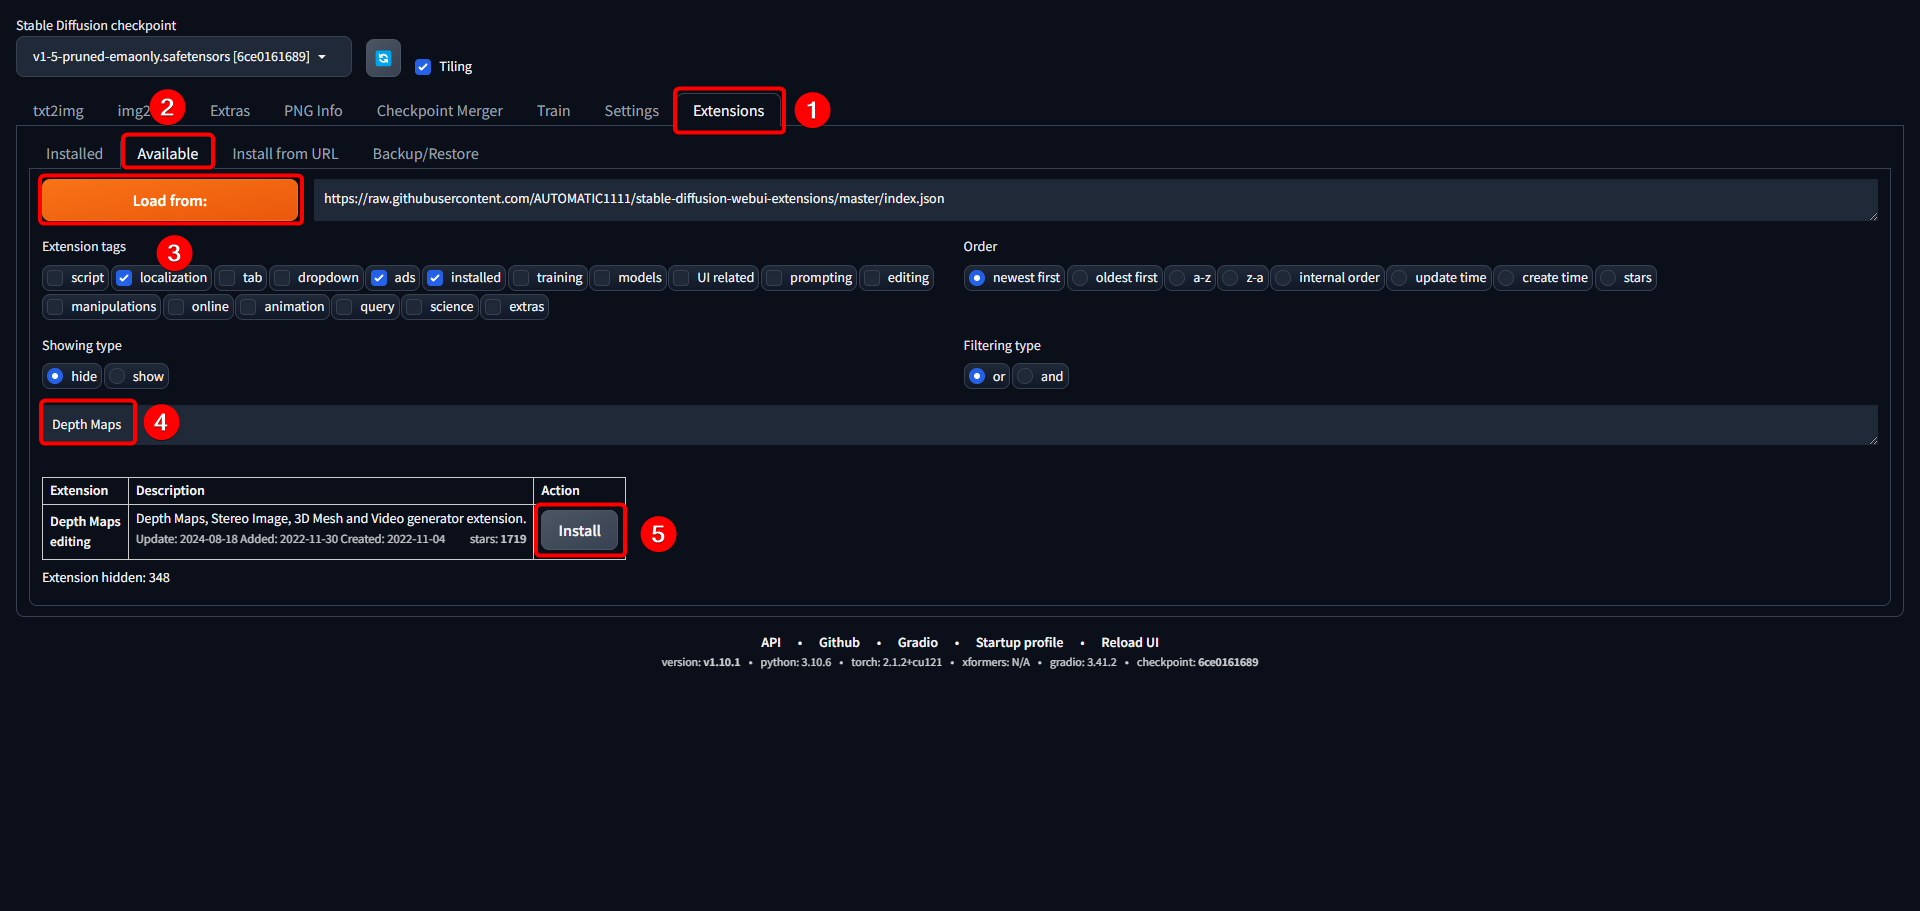The image size is (1920, 911).
Task: Open the Settings tab
Action: click(631, 111)
